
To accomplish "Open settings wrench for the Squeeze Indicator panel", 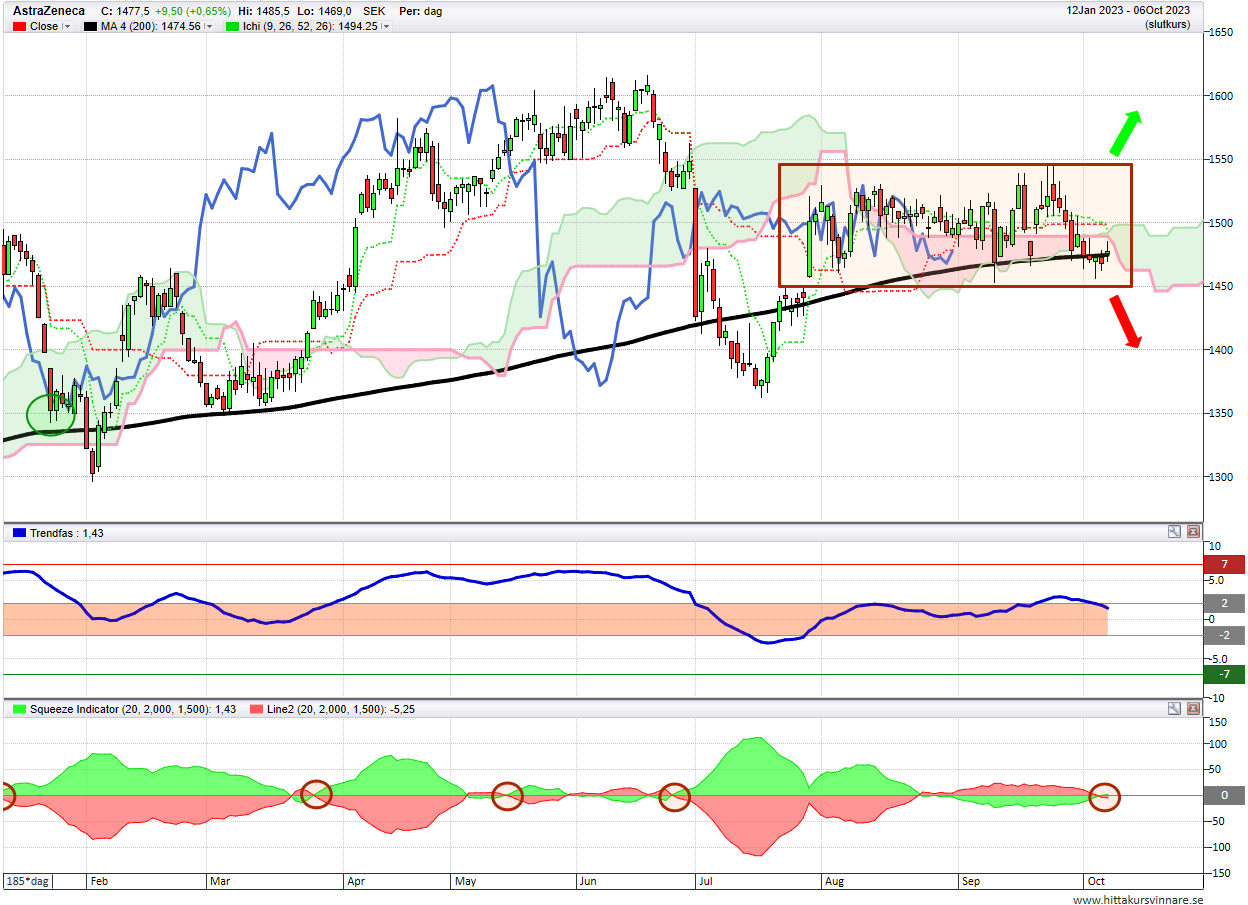I will coord(1174,708).
